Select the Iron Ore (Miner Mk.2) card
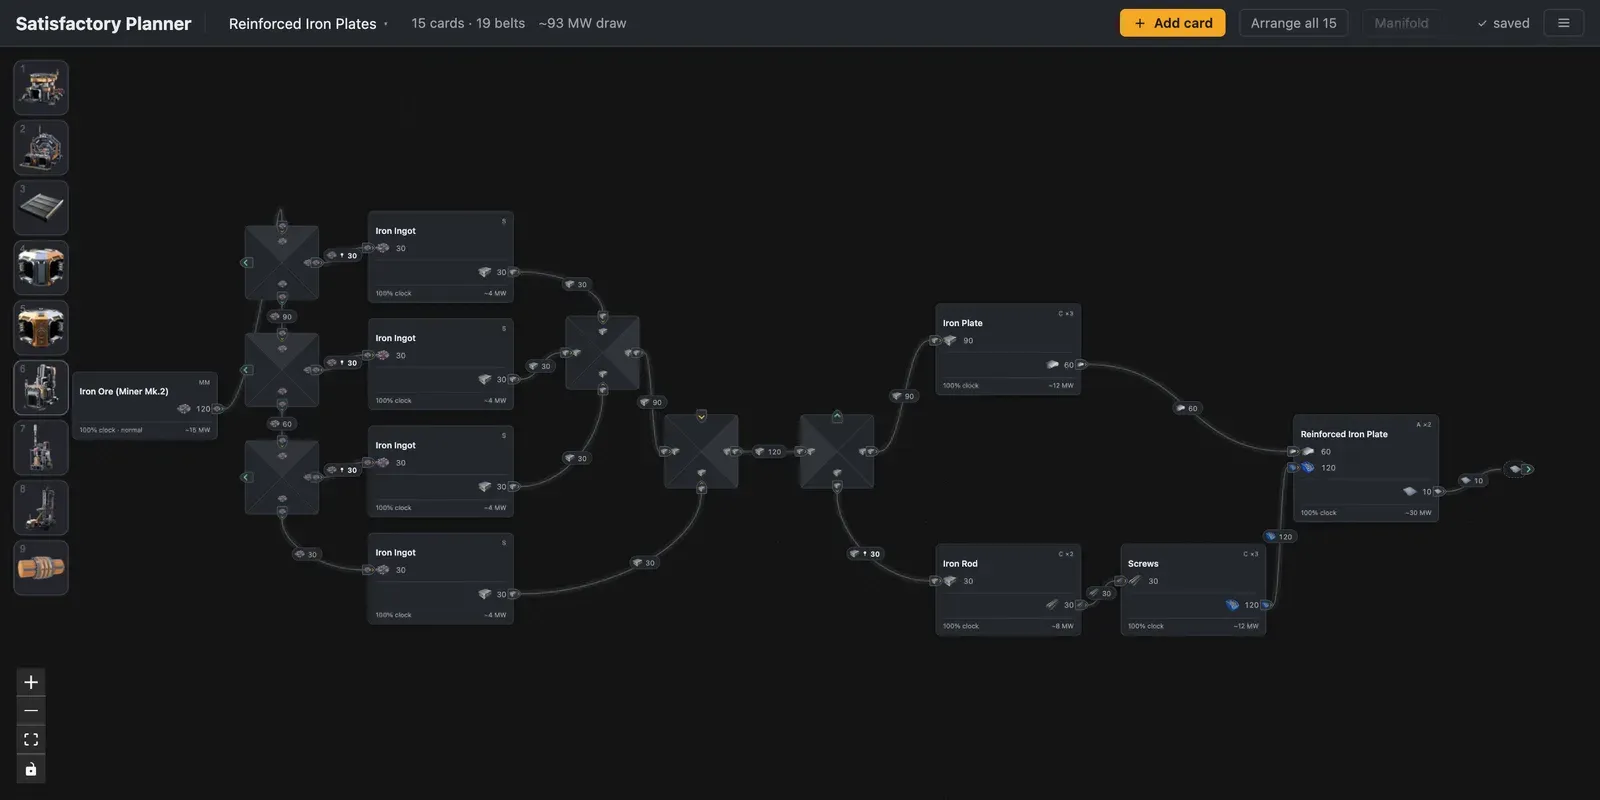Viewport: 1600px width, 800px height. (x=145, y=405)
